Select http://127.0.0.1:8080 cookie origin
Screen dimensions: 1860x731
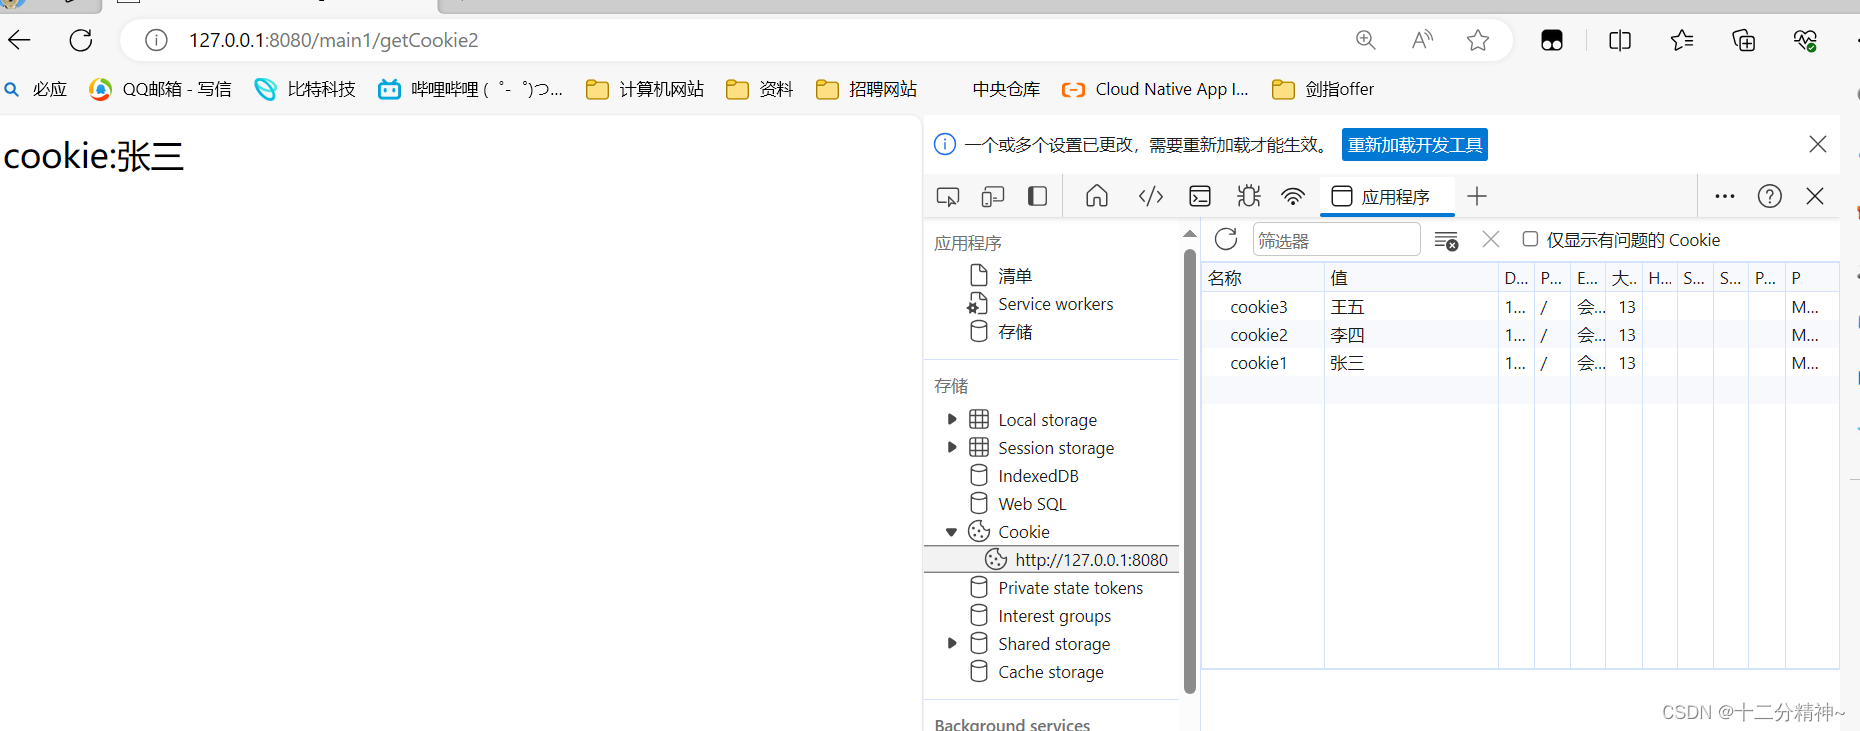click(1052, 560)
